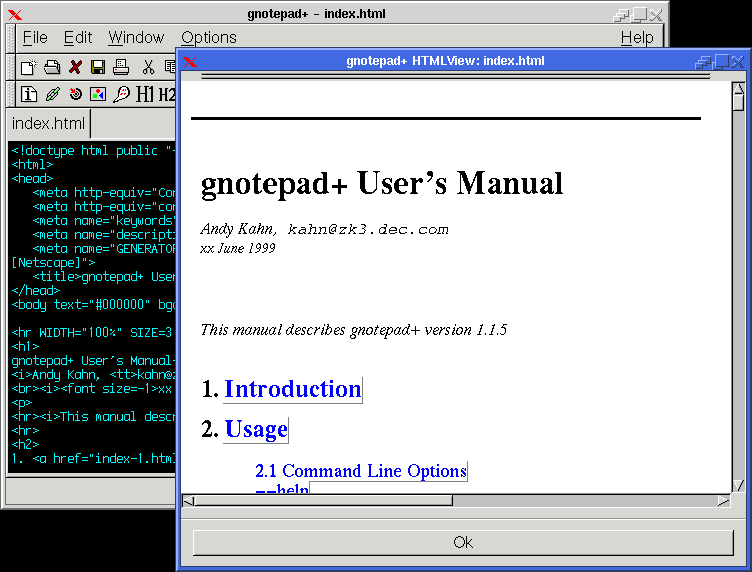This screenshot has width=752, height=572.
Task: Insert a link with the chain icon
Action: pos(53,94)
